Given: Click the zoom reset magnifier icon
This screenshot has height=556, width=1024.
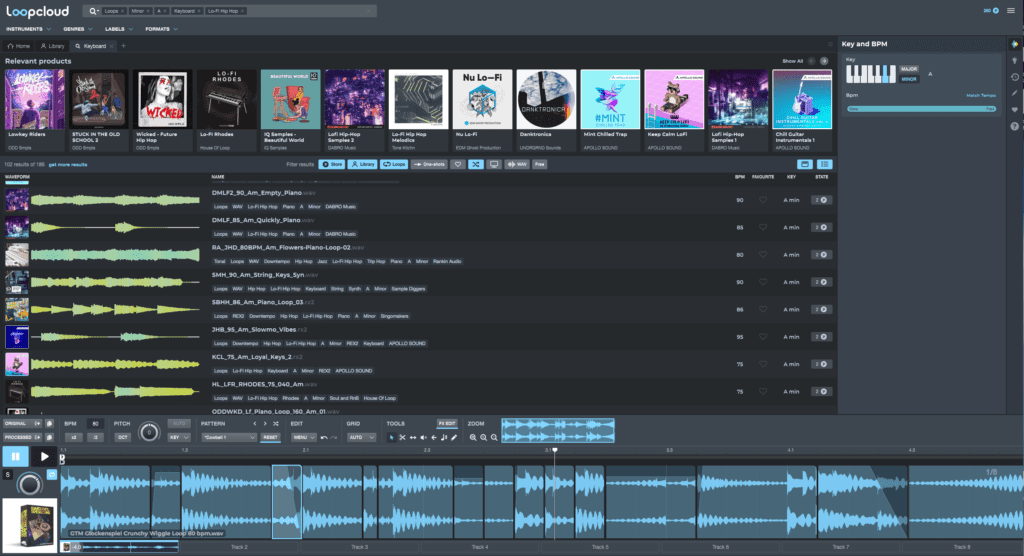Looking at the screenshot, I should click(494, 438).
